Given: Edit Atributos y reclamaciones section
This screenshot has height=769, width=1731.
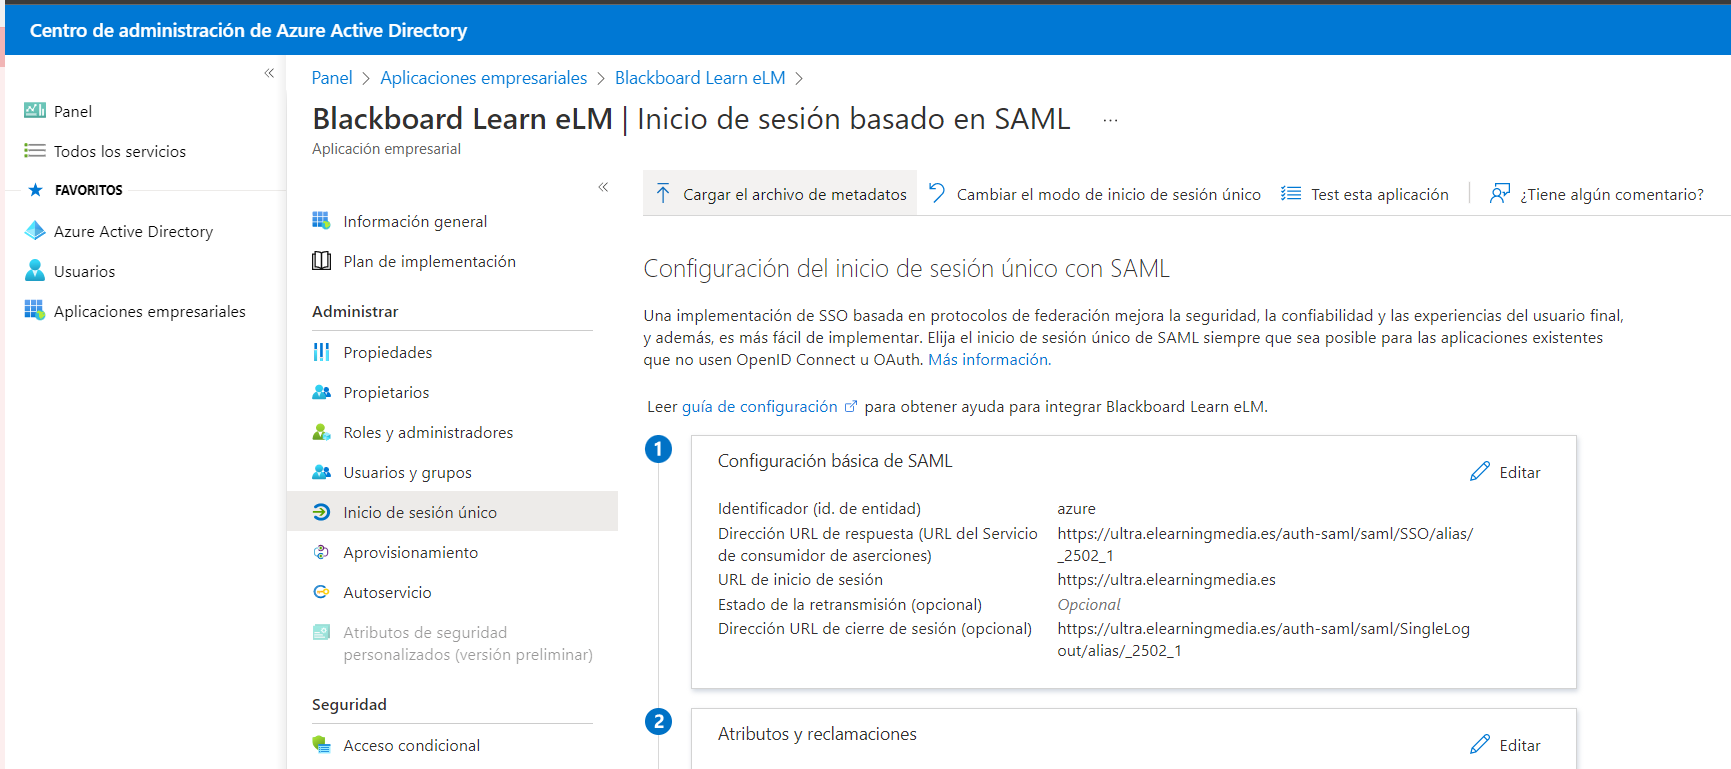Looking at the screenshot, I should (x=1505, y=745).
